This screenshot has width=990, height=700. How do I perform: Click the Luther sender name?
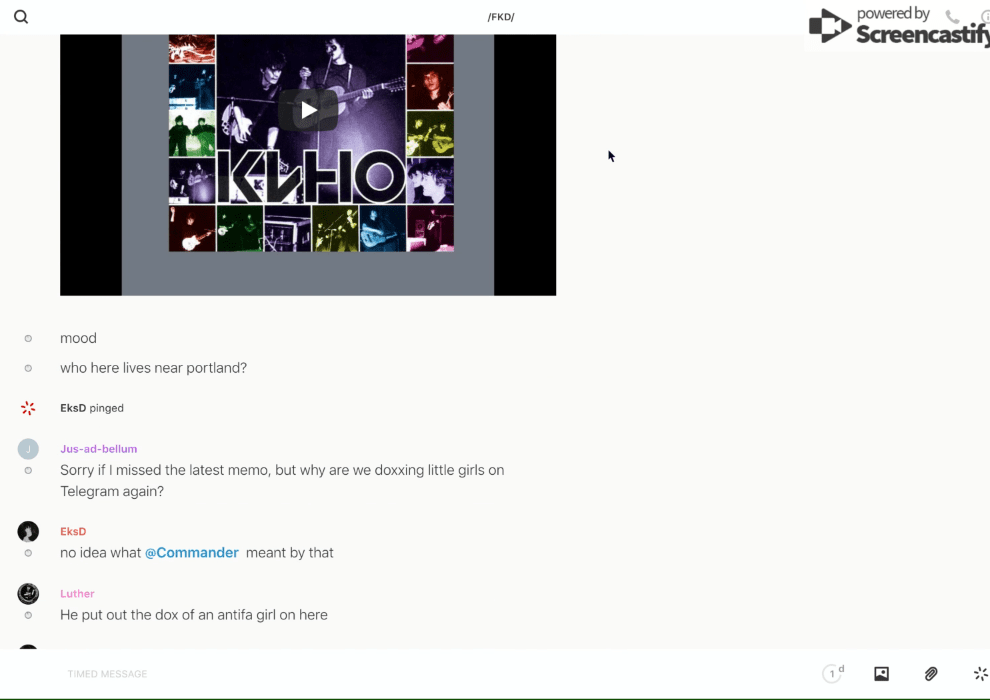point(77,594)
